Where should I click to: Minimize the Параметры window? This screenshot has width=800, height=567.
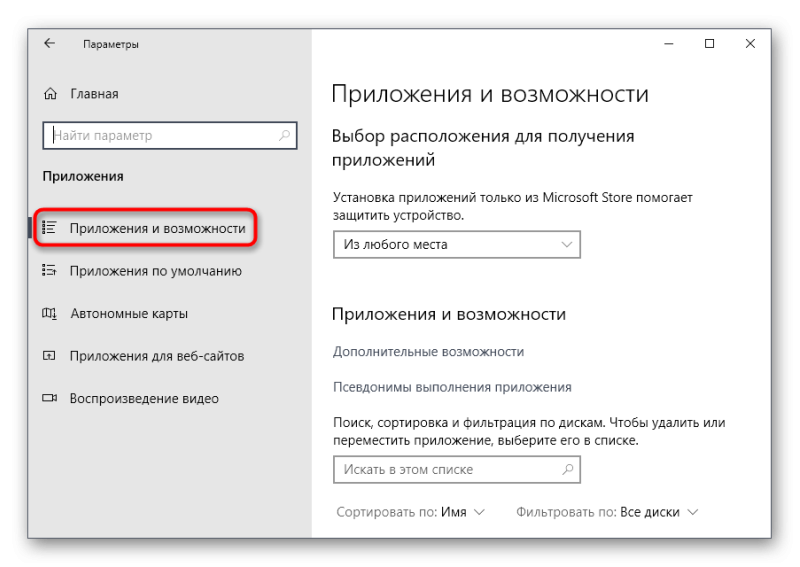pos(669,44)
